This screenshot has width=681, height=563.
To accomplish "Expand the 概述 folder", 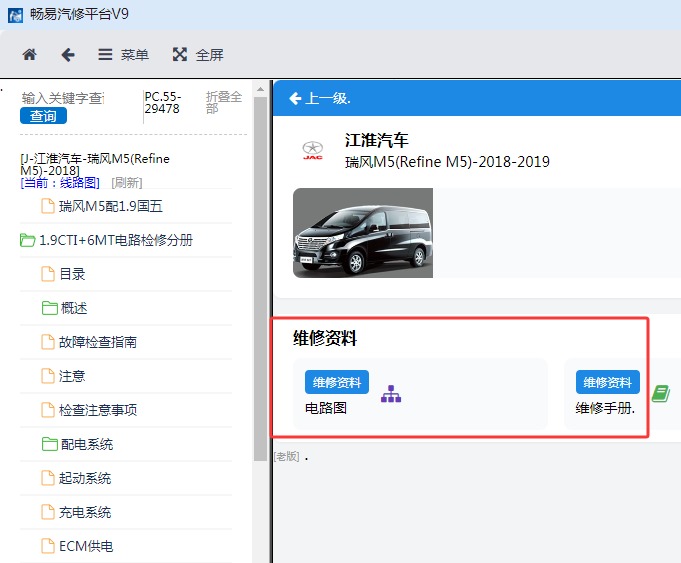I will click(74, 308).
